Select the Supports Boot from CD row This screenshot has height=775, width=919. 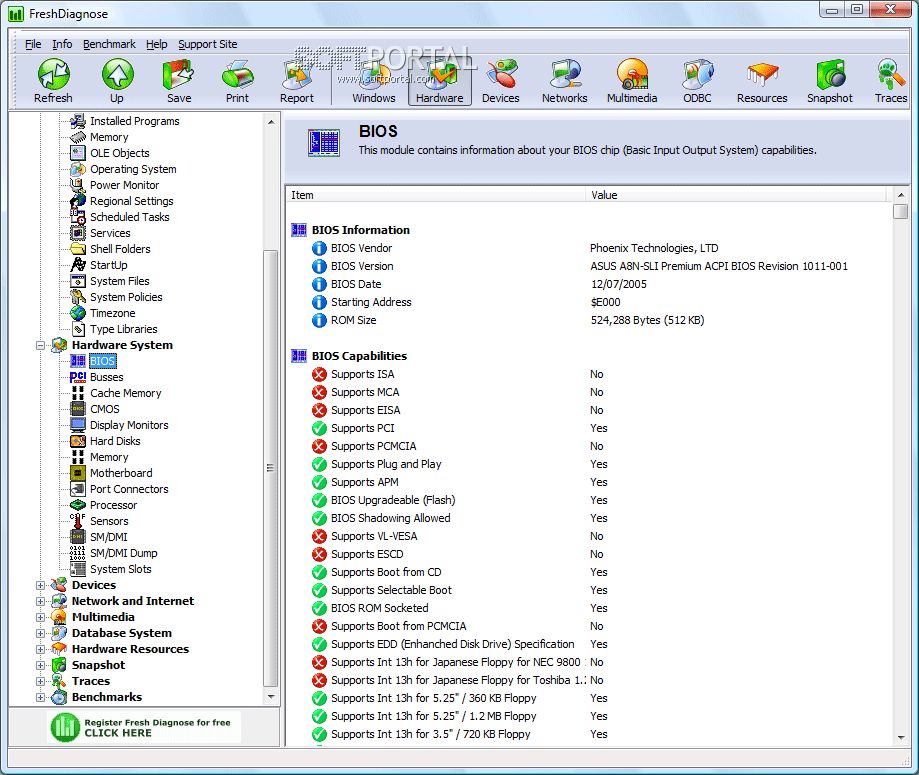pos(590,572)
